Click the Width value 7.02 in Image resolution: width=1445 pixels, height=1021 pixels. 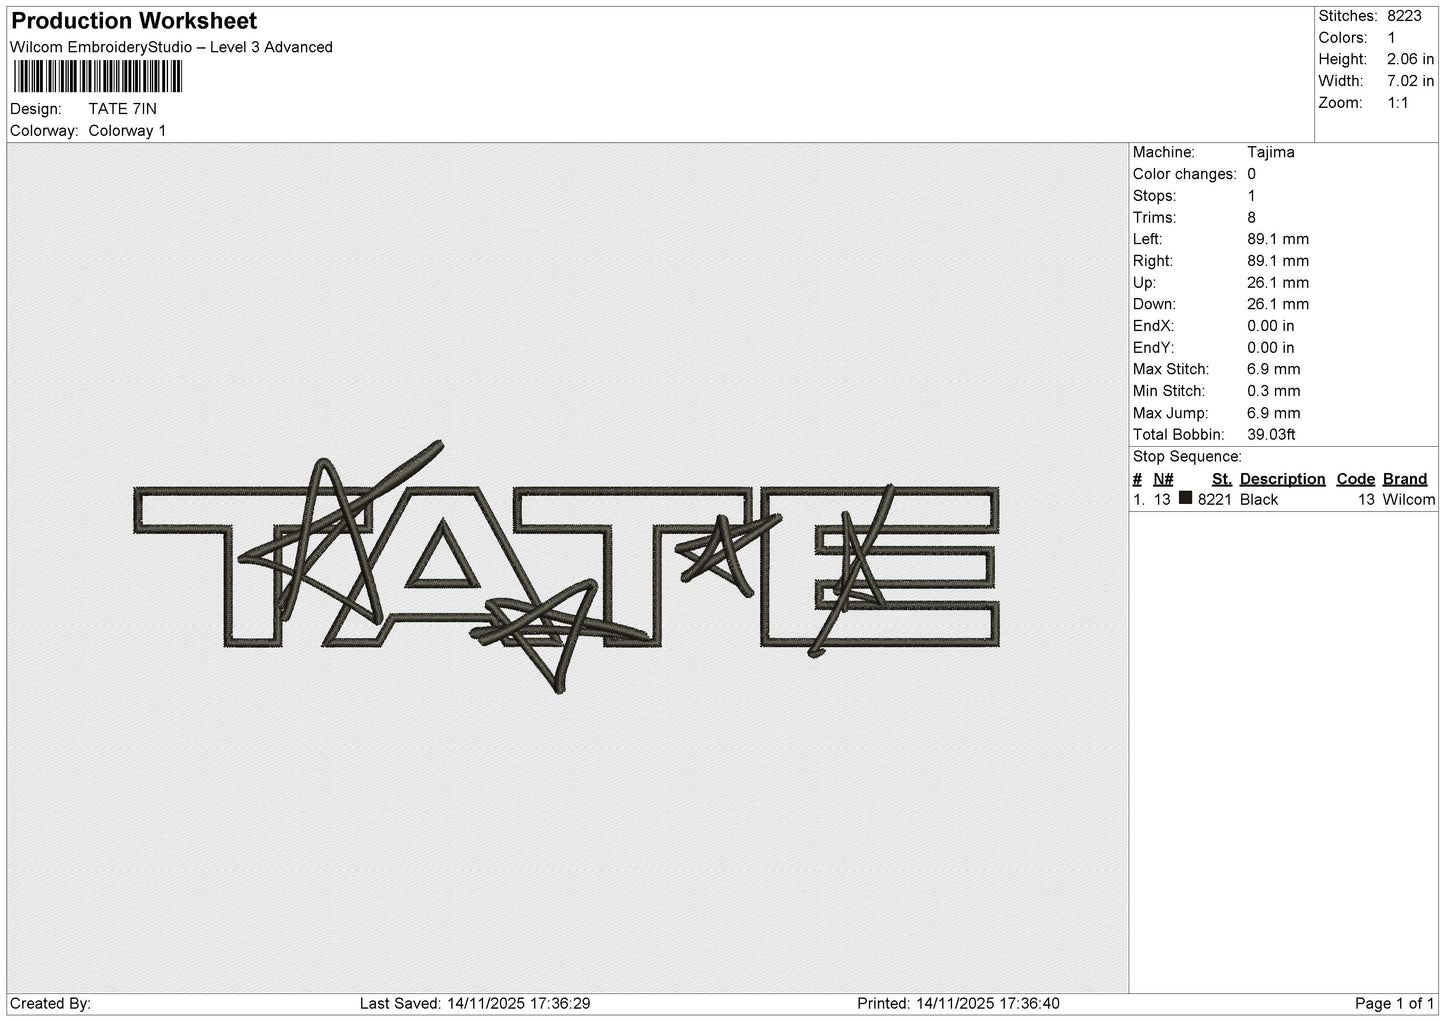coord(1410,81)
